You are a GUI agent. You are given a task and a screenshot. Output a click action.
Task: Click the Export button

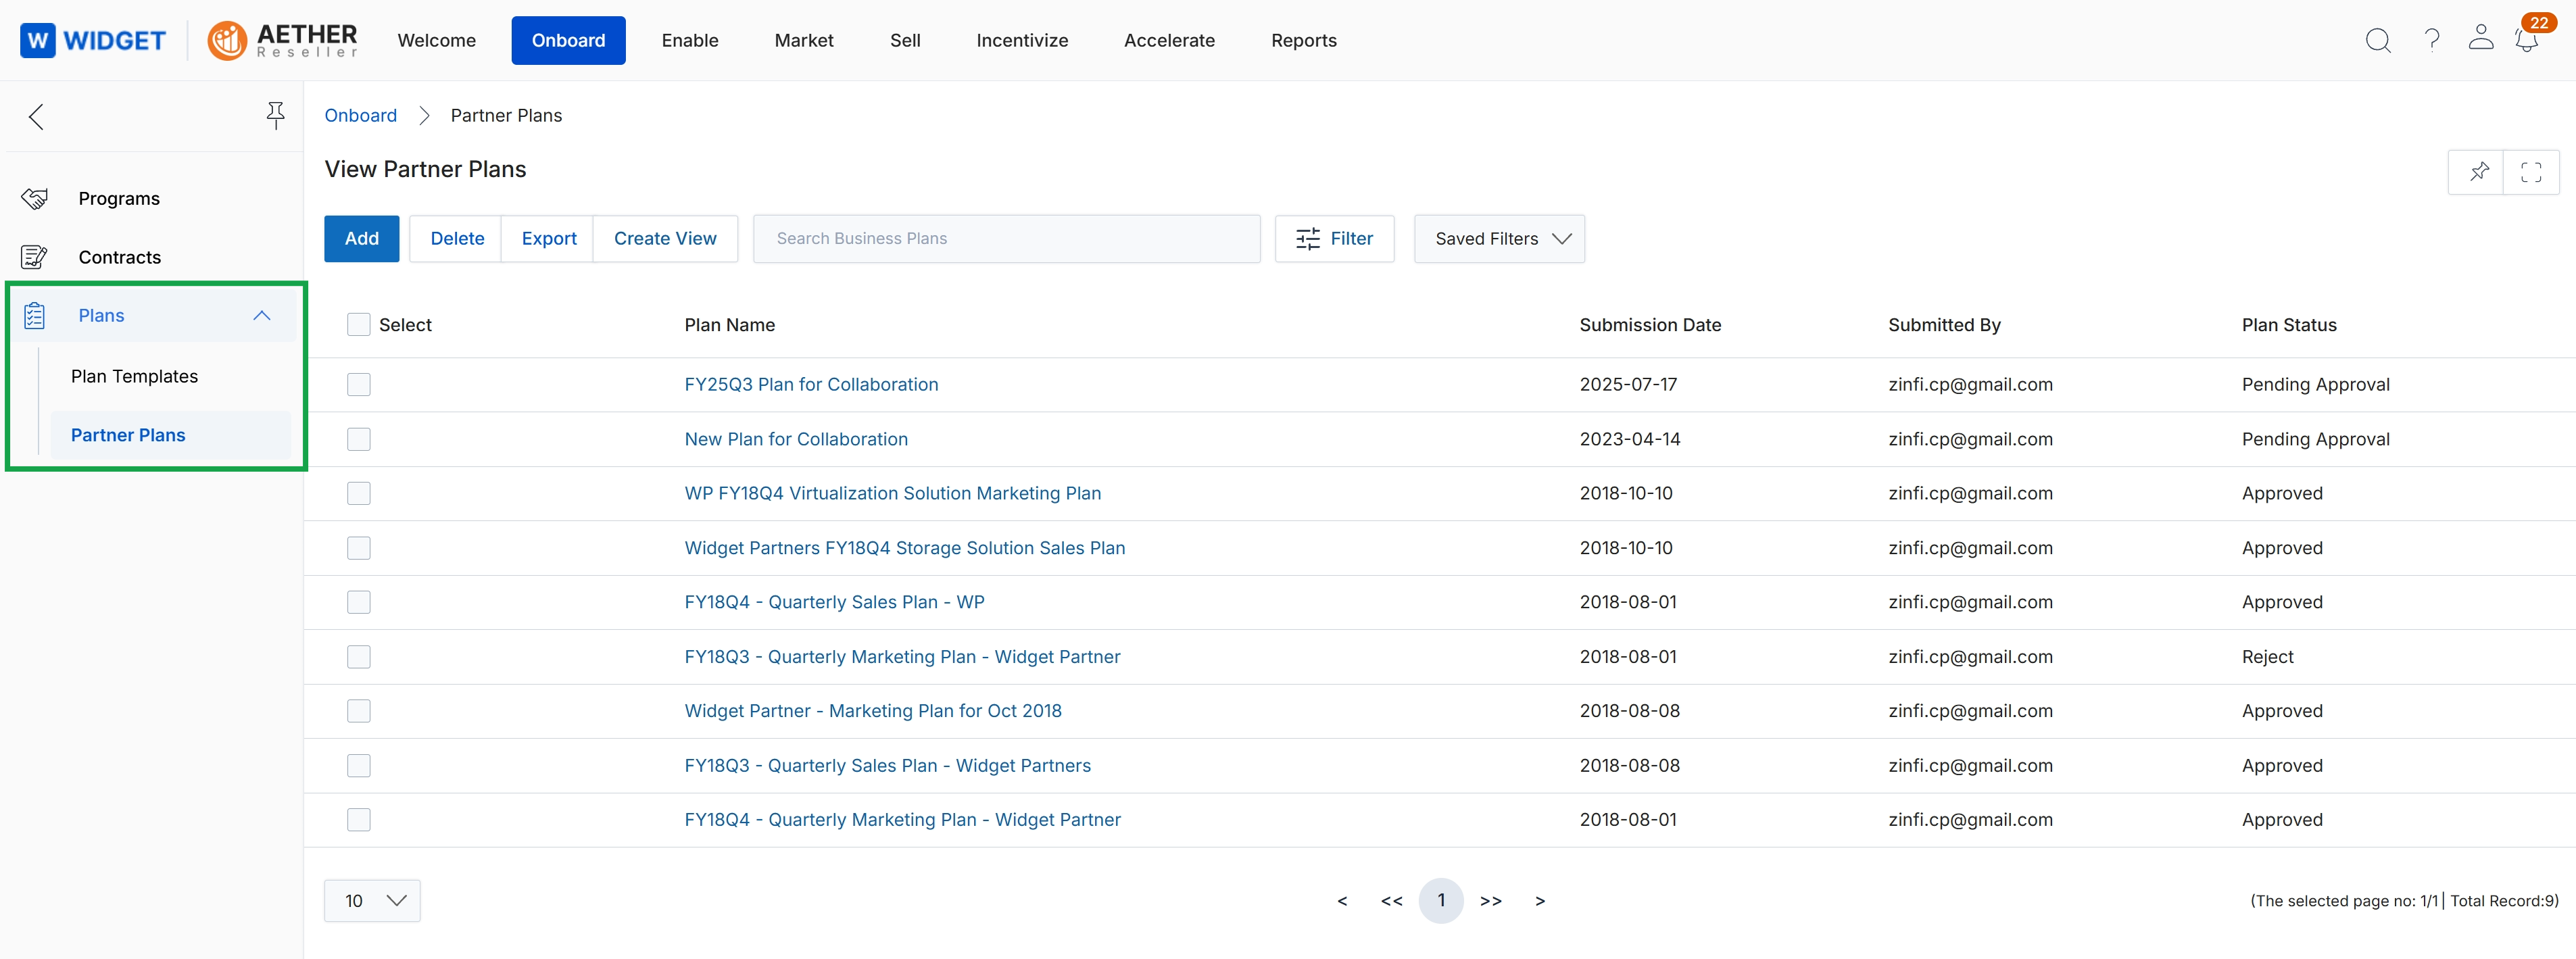click(x=548, y=239)
